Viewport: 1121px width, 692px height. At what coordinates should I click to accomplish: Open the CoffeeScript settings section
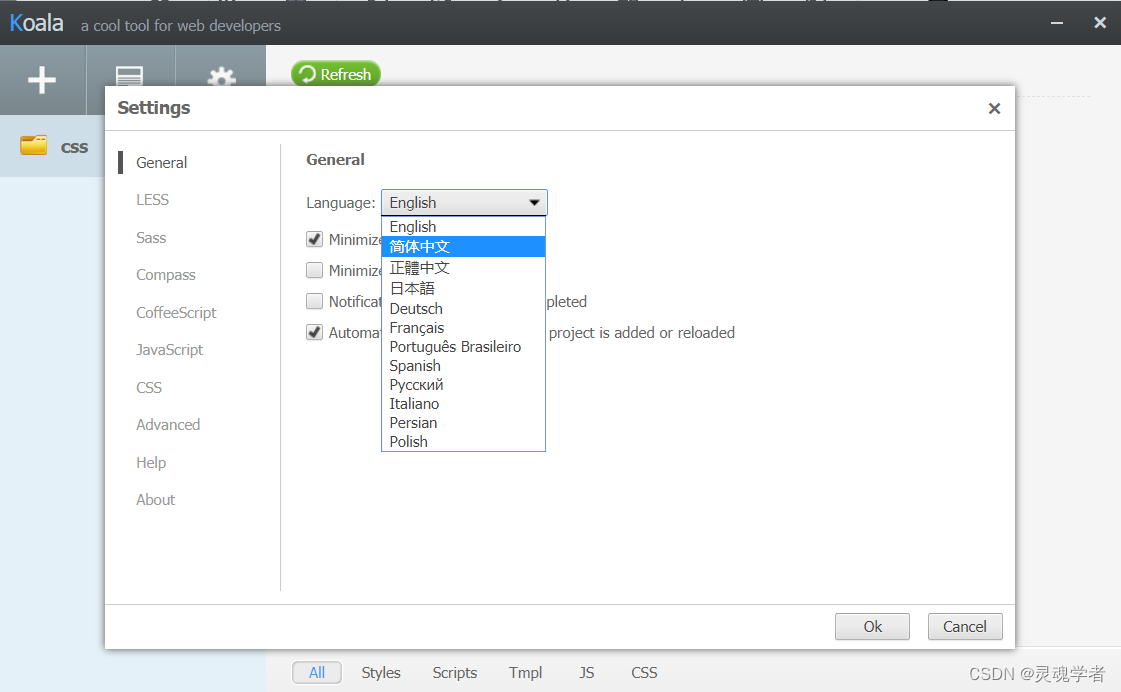coord(176,312)
